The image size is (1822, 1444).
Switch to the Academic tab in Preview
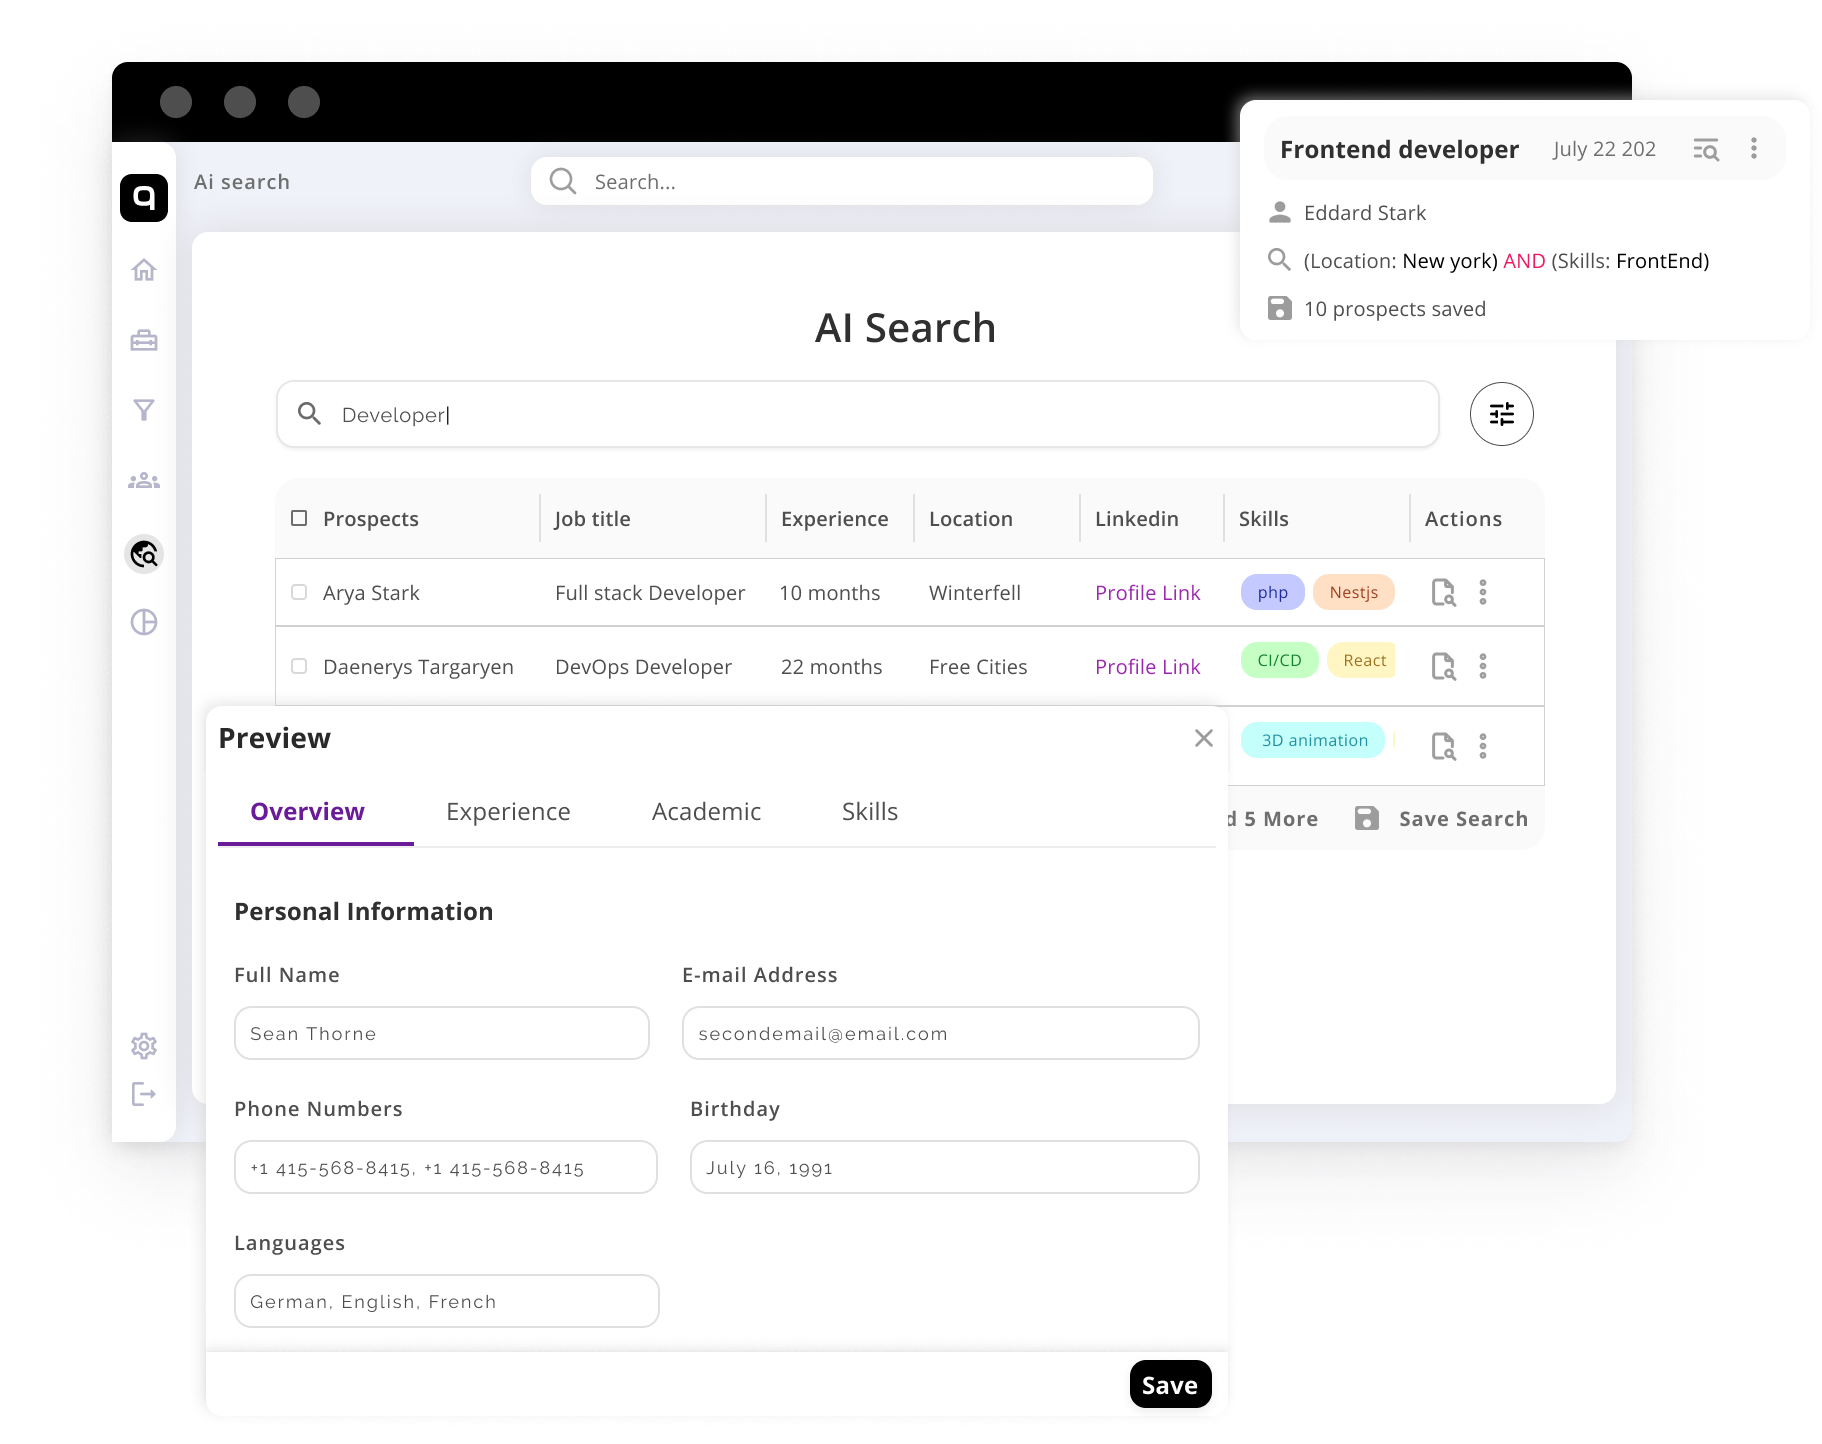(x=706, y=811)
